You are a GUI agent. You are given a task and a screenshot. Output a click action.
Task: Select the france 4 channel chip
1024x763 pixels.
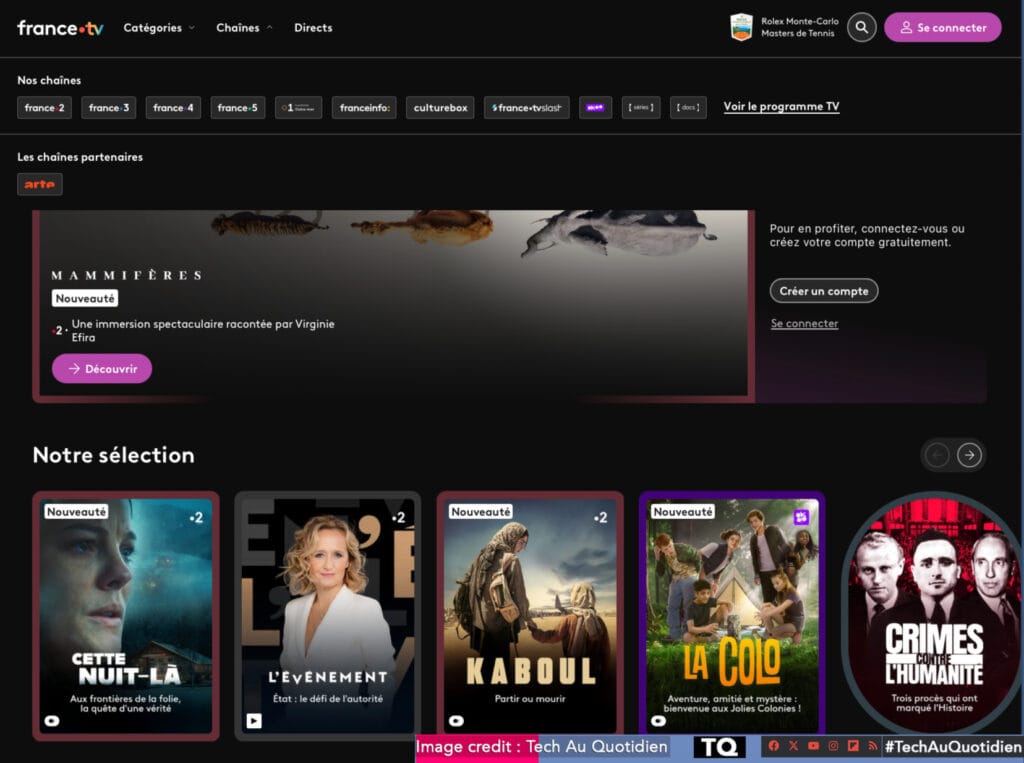pos(173,108)
